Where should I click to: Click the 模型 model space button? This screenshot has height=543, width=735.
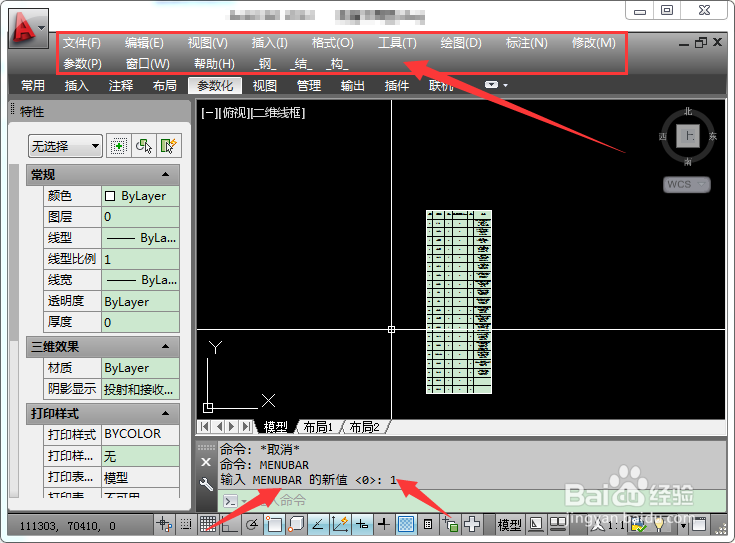tap(510, 525)
